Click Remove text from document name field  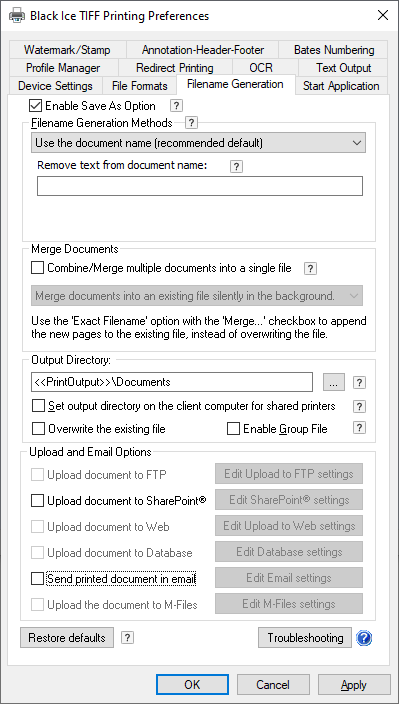click(x=200, y=186)
